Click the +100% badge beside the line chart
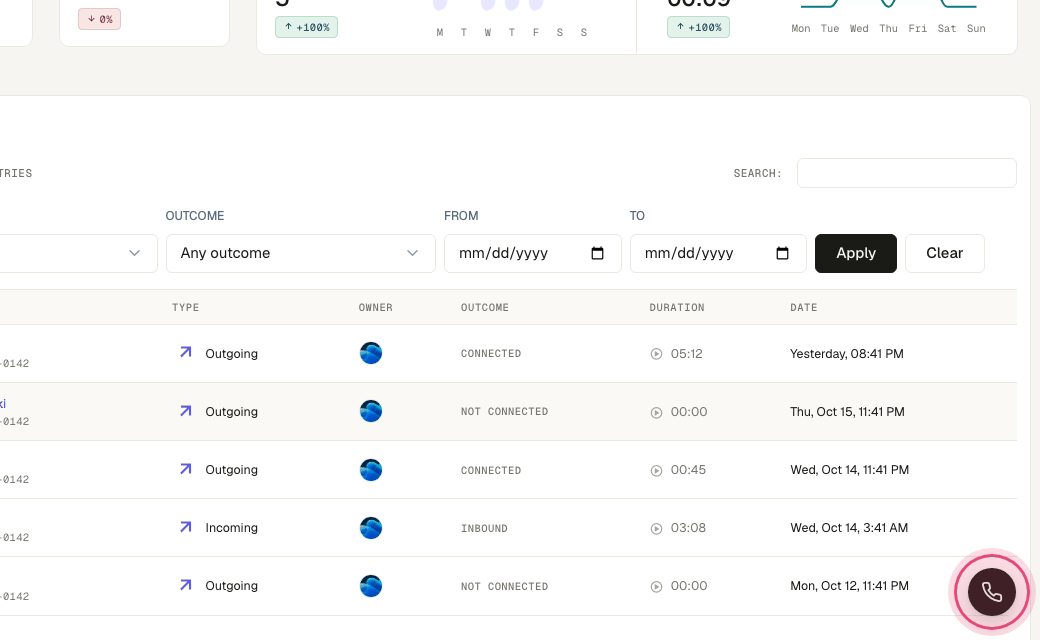 698,27
